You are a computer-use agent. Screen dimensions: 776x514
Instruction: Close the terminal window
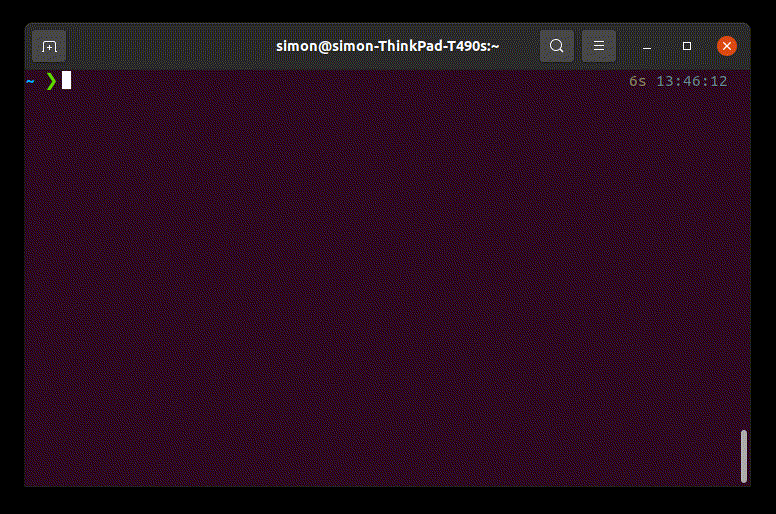pyautogui.click(x=727, y=47)
